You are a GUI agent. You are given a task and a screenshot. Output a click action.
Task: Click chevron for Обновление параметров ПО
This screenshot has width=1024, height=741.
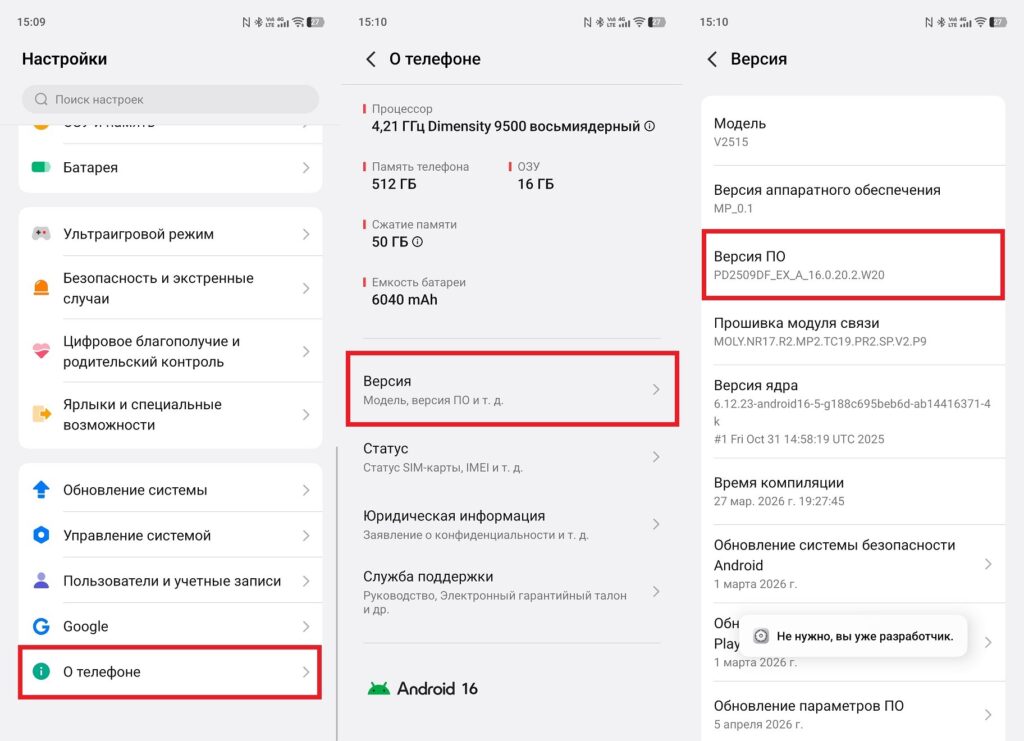(988, 714)
